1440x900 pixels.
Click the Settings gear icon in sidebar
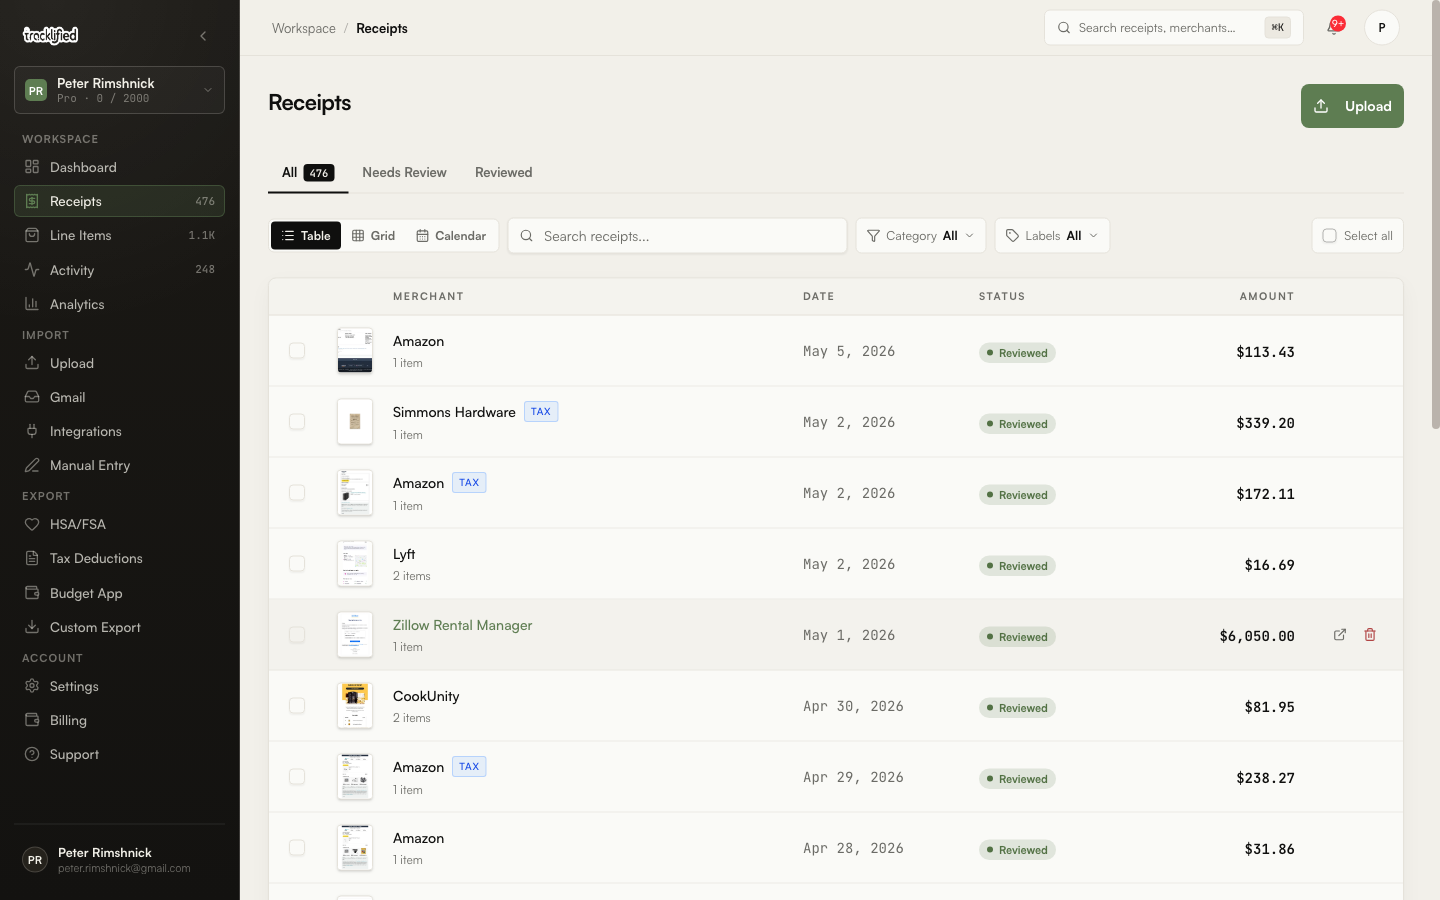pos(32,686)
